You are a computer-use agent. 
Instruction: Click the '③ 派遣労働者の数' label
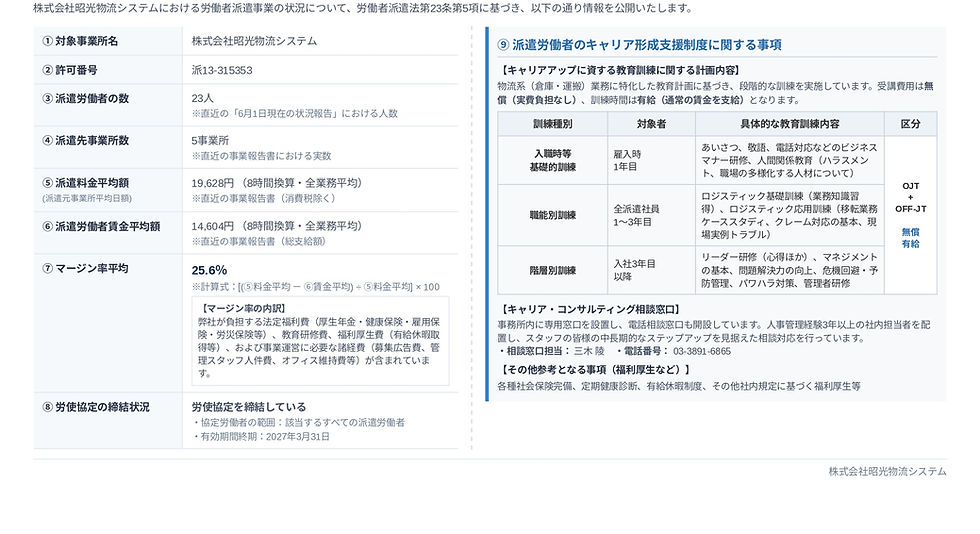[85, 99]
